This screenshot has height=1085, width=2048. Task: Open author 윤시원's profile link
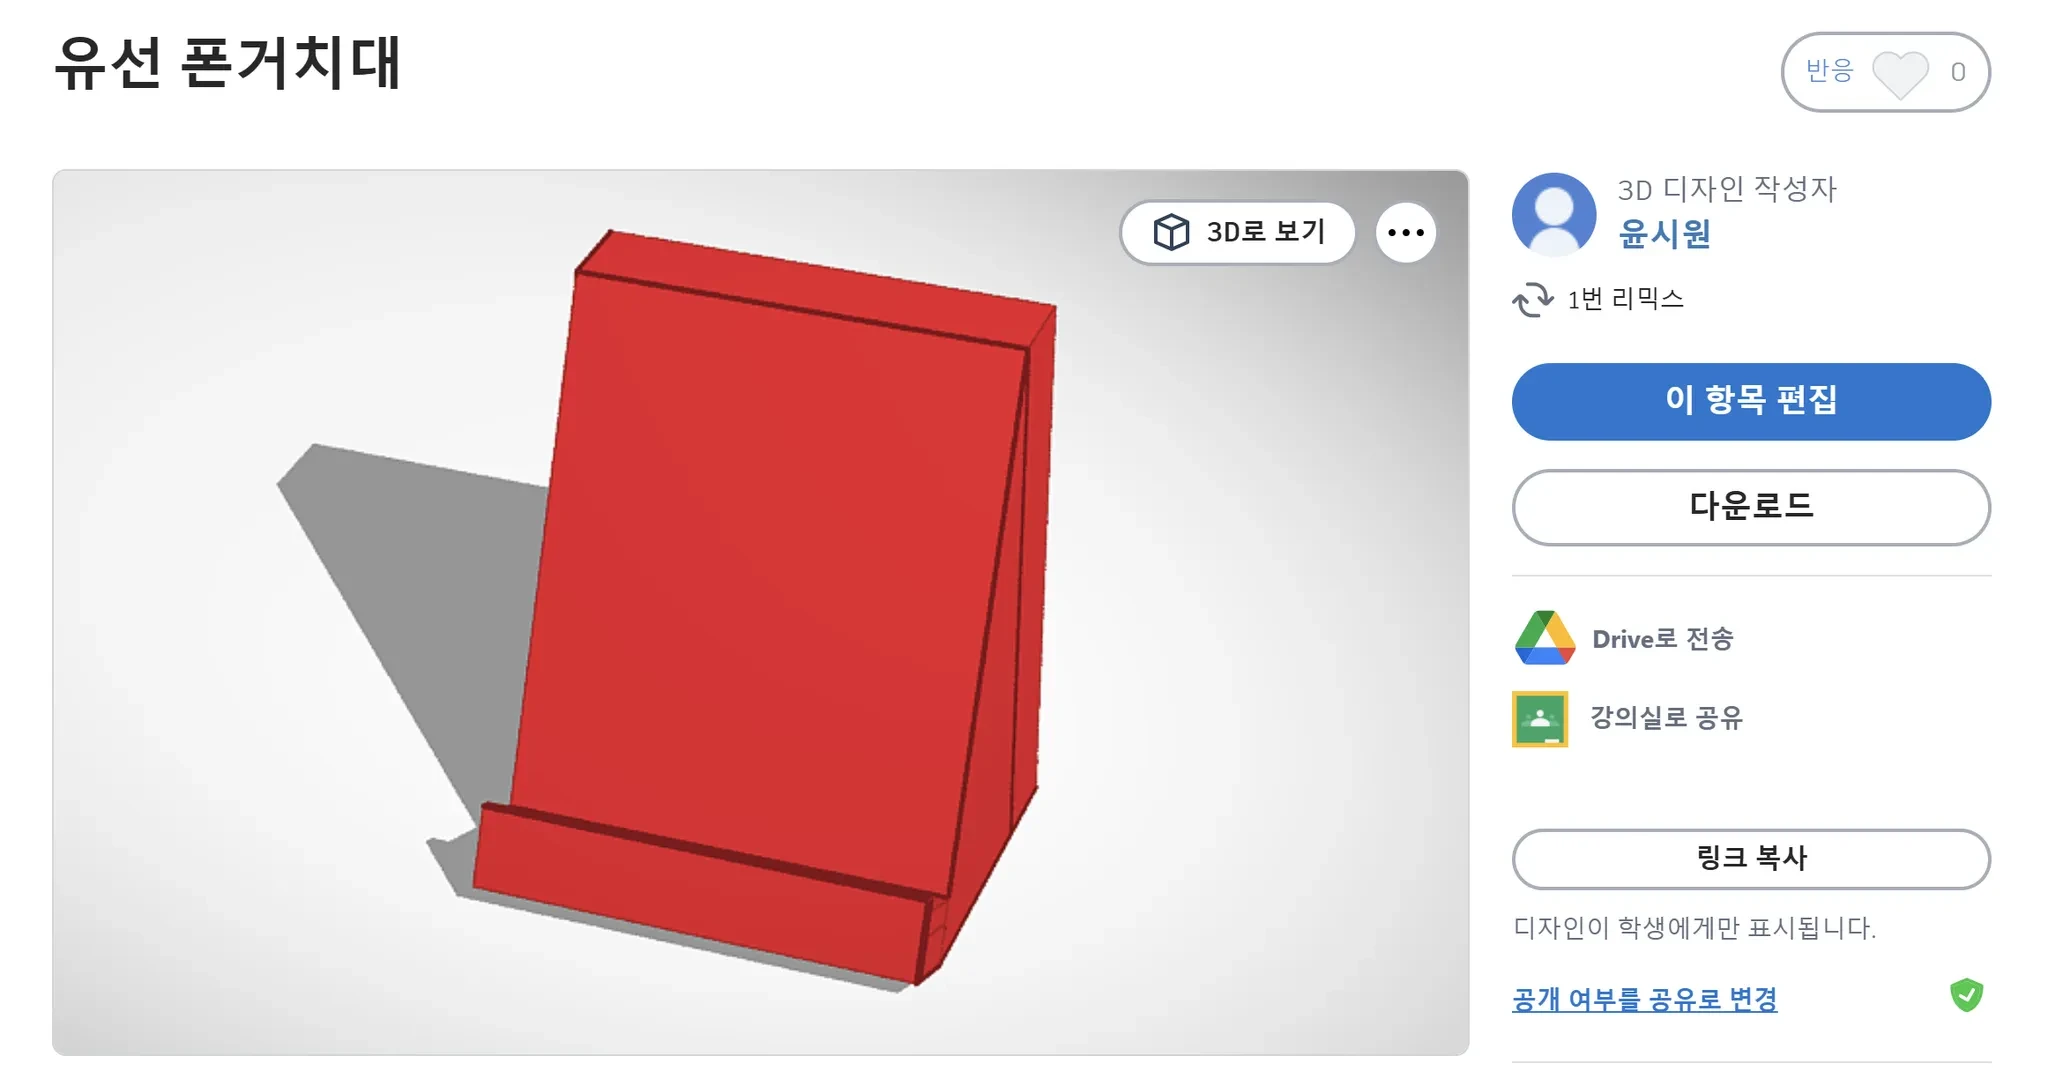click(x=1664, y=234)
